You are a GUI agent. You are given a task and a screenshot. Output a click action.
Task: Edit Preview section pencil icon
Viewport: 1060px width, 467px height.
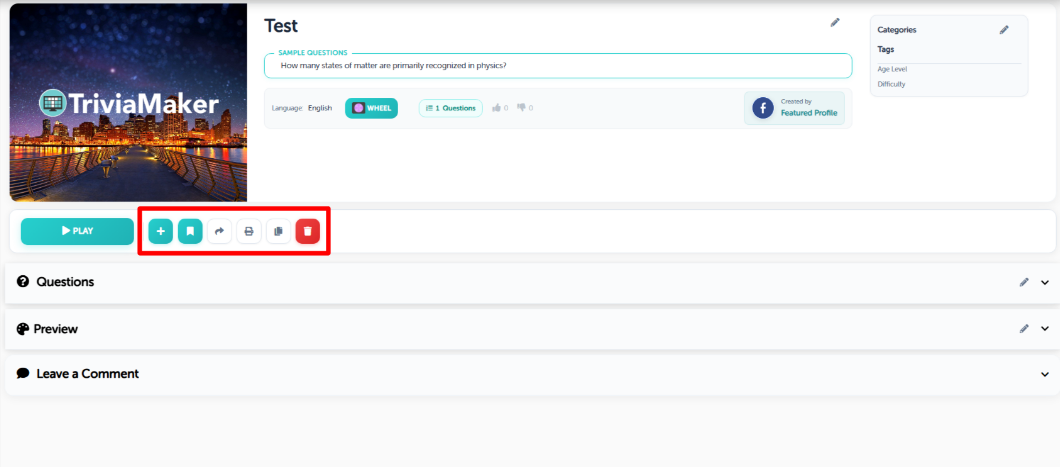pyautogui.click(x=1024, y=328)
